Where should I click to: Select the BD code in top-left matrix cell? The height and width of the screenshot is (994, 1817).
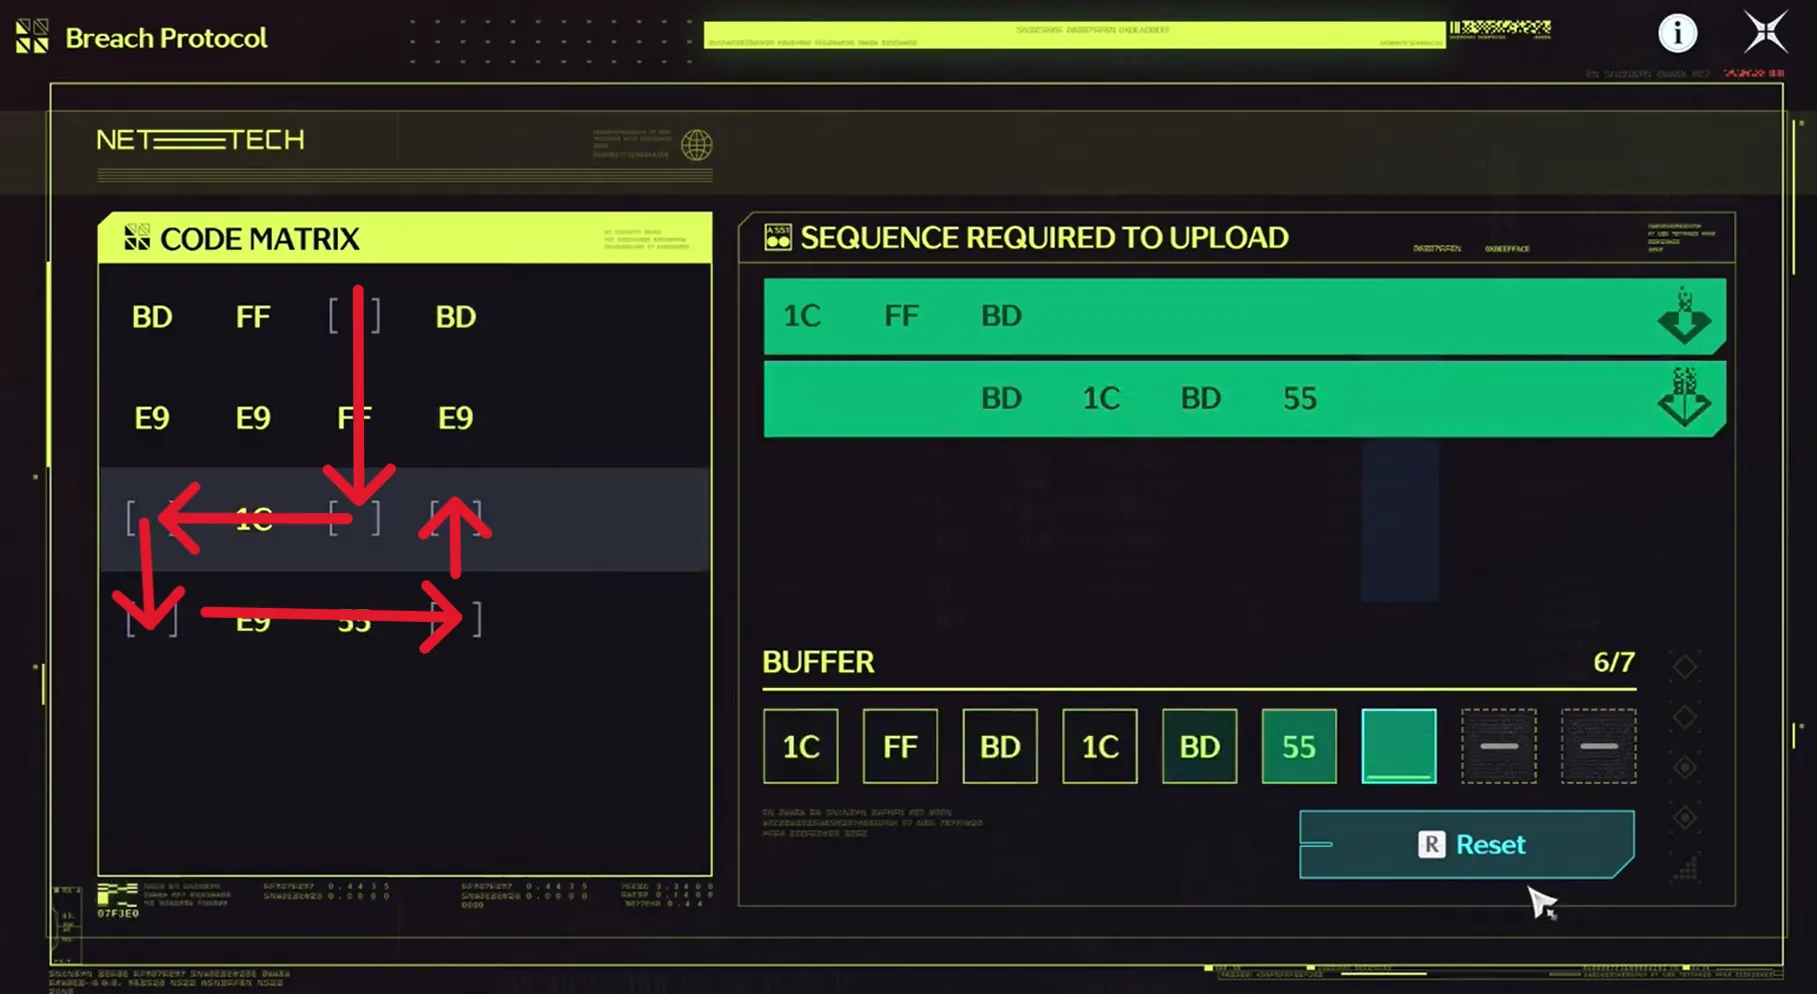[x=152, y=317]
